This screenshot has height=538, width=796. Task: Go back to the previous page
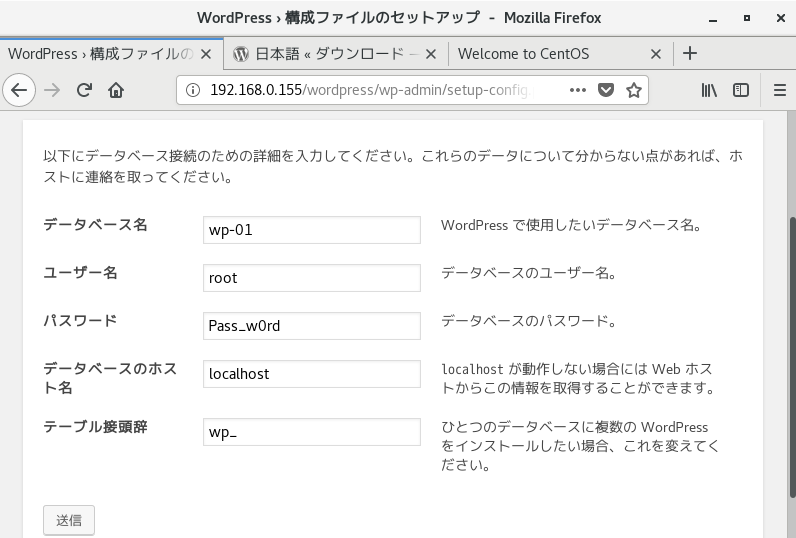coord(19,90)
